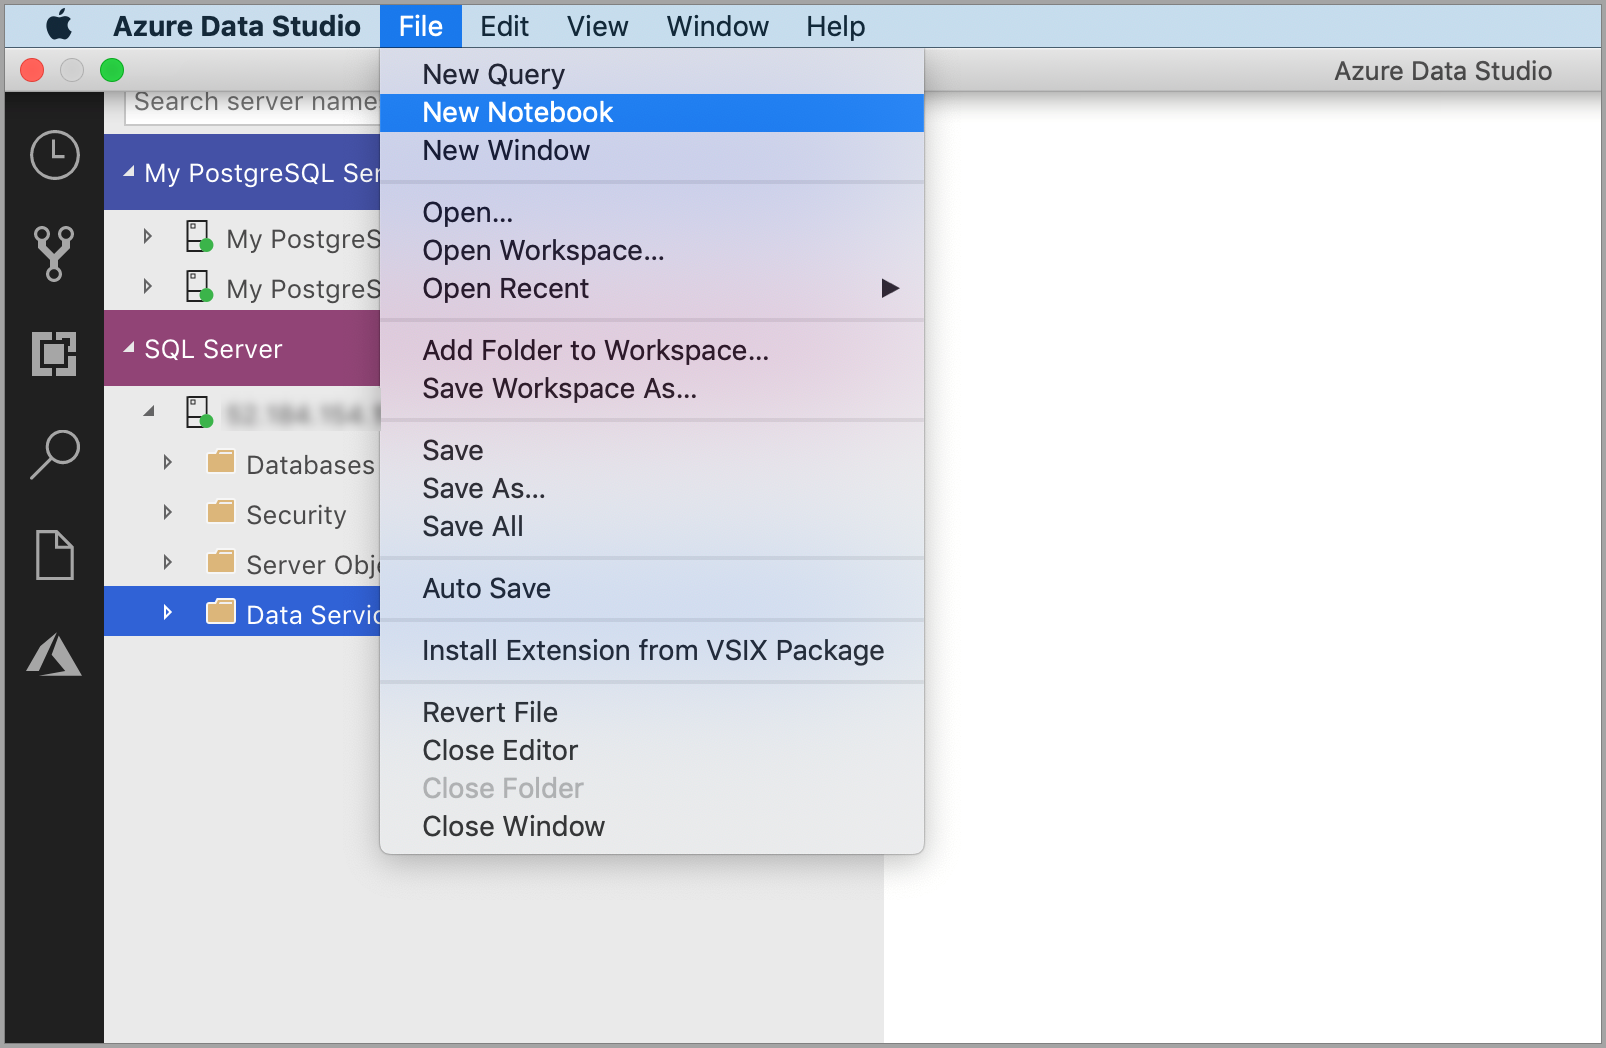The image size is (1606, 1048).
Task: Click the green zoom window button
Action: [x=112, y=70]
